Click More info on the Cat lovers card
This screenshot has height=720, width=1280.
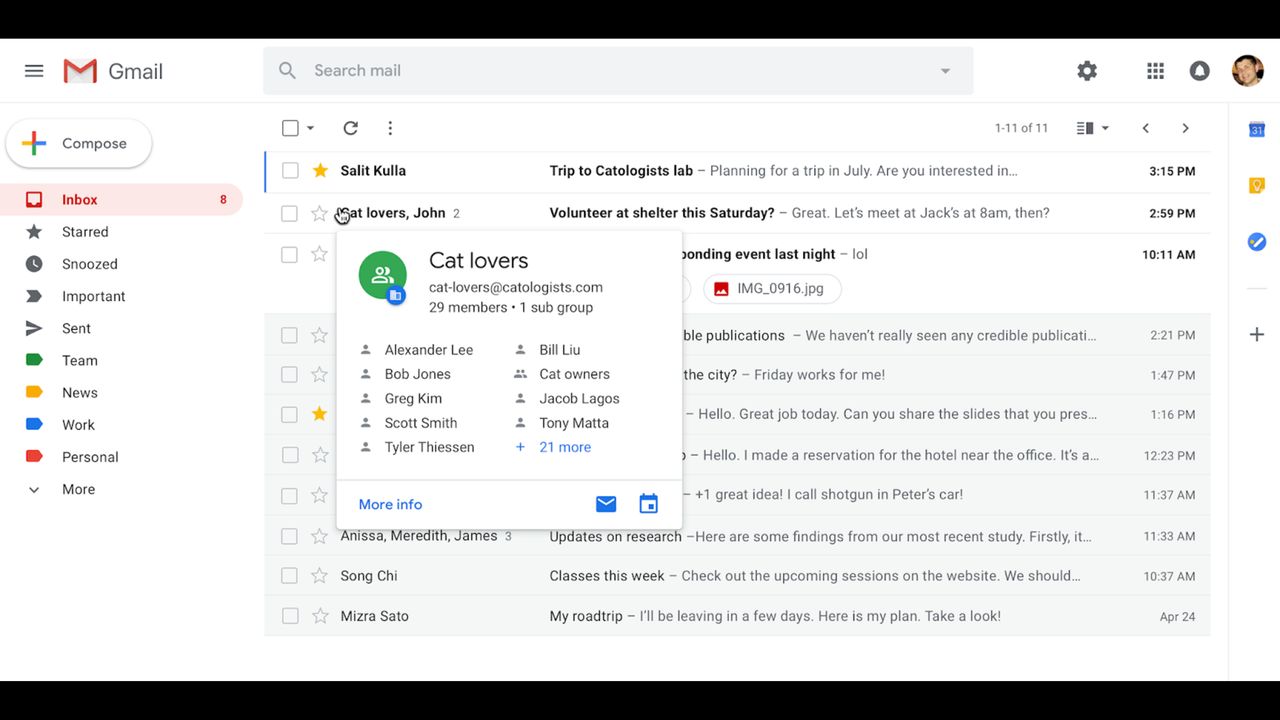click(390, 503)
